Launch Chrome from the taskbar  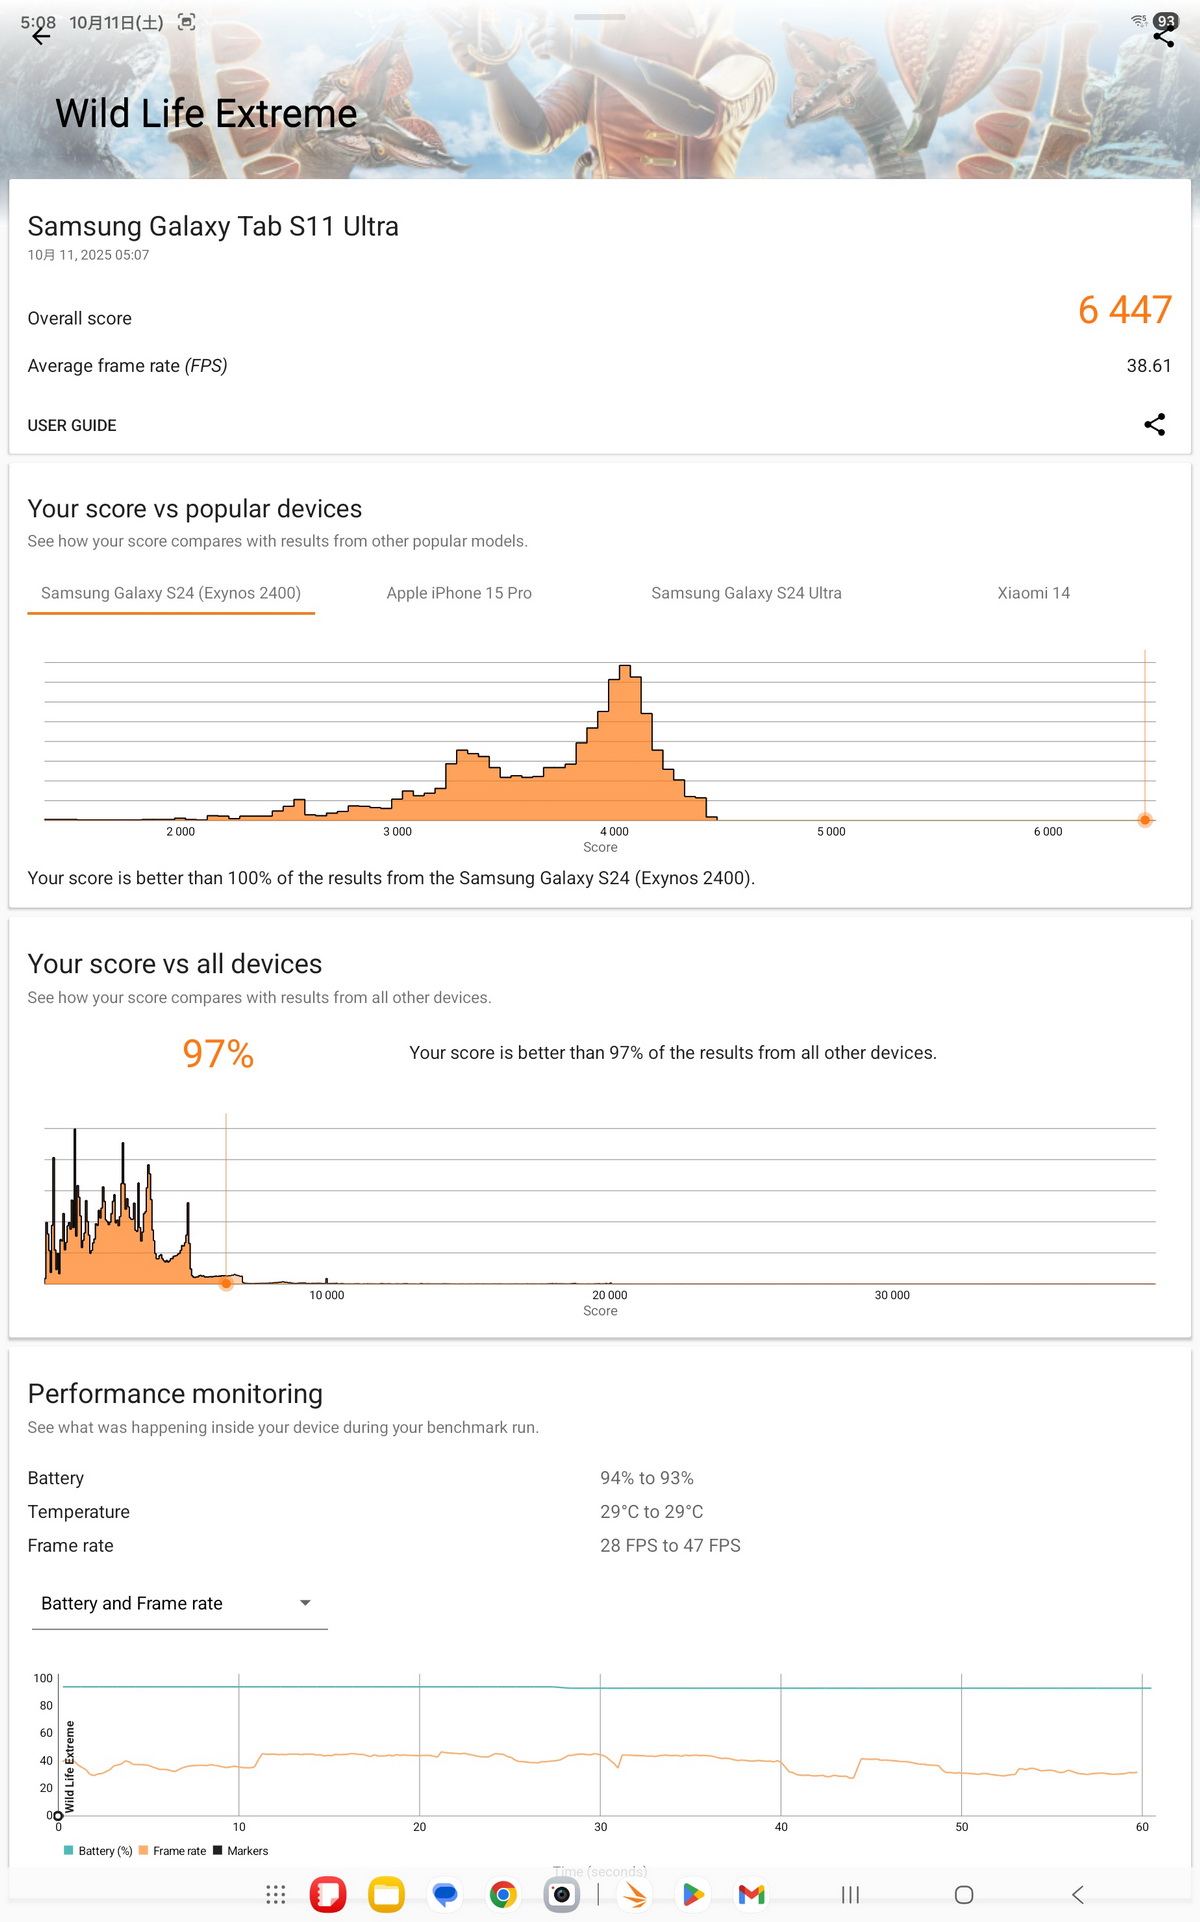point(503,1895)
